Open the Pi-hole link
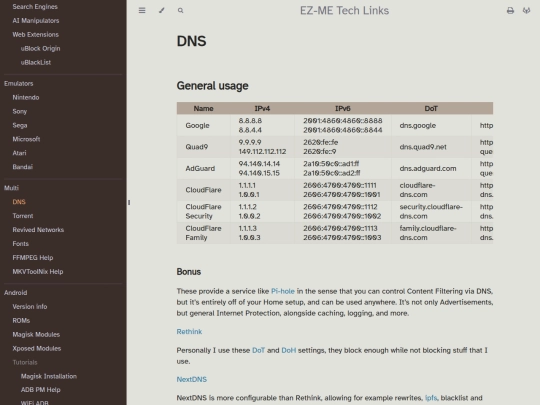This screenshot has height=405, width=540. (x=283, y=291)
